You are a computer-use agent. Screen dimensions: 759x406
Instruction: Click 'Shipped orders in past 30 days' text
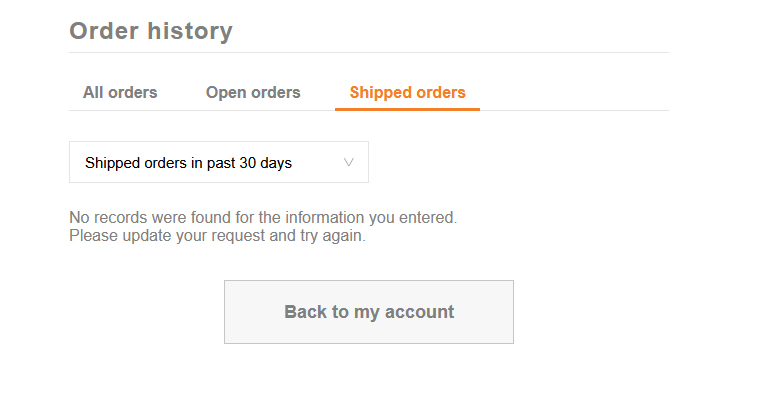coord(188,163)
